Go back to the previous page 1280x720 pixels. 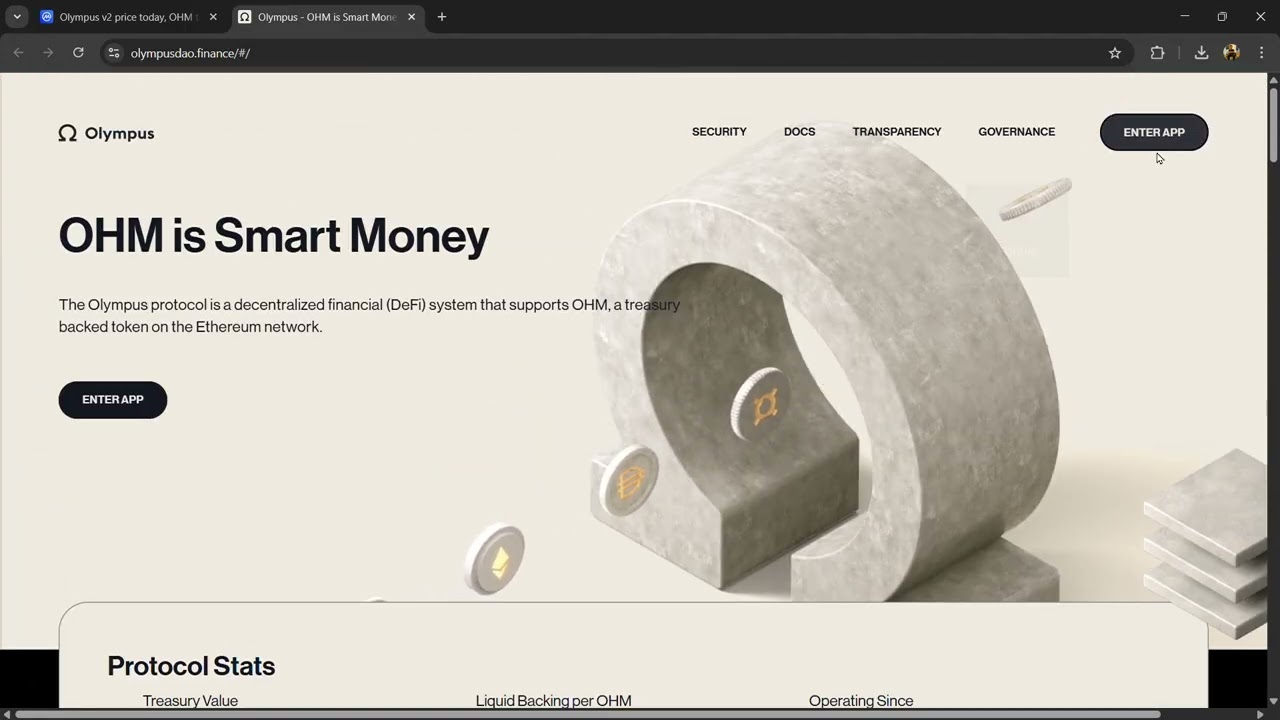pyautogui.click(x=18, y=53)
